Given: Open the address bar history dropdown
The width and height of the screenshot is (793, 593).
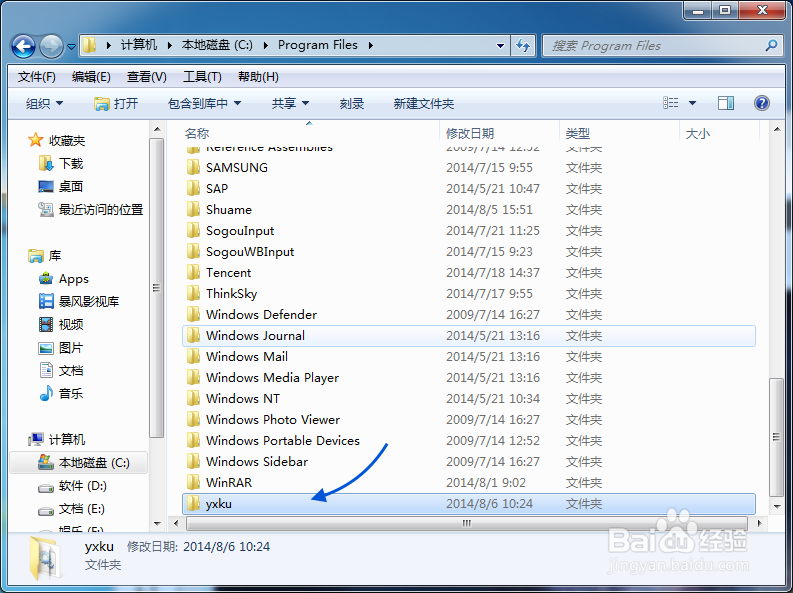Looking at the screenshot, I should coord(500,45).
